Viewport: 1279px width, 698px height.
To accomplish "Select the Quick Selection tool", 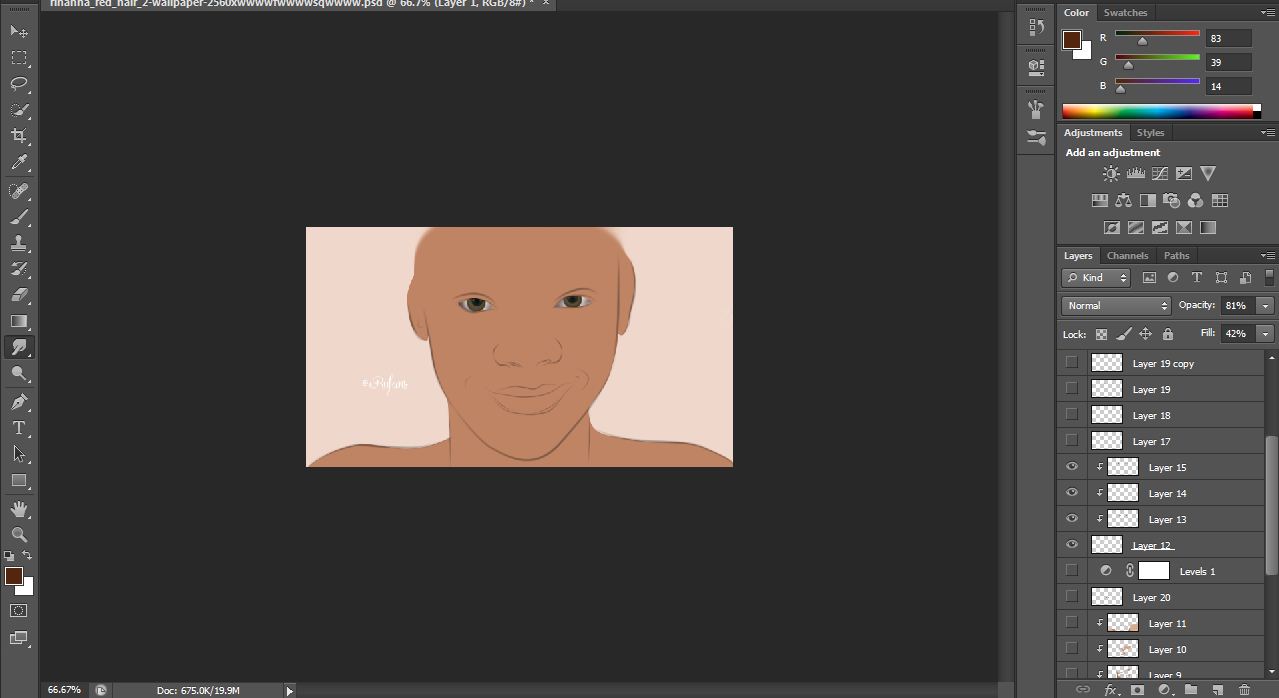I will (19, 110).
